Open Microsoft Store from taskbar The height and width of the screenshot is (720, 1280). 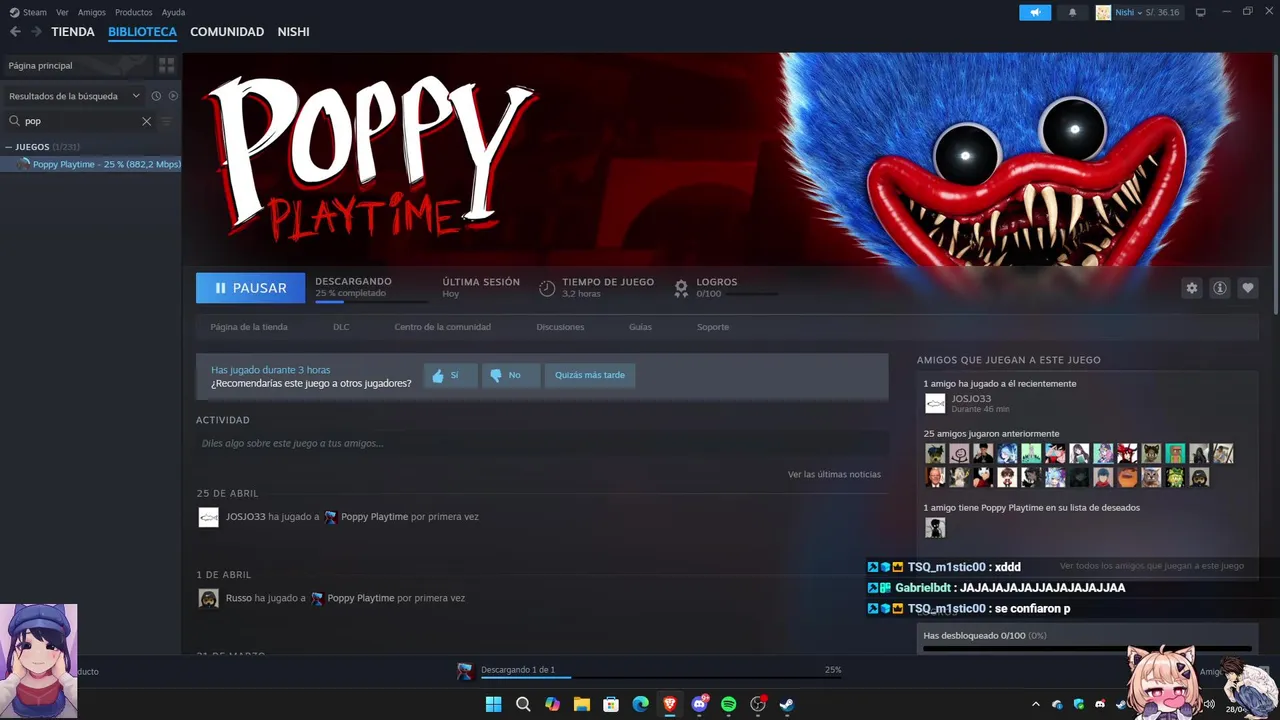(611, 704)
